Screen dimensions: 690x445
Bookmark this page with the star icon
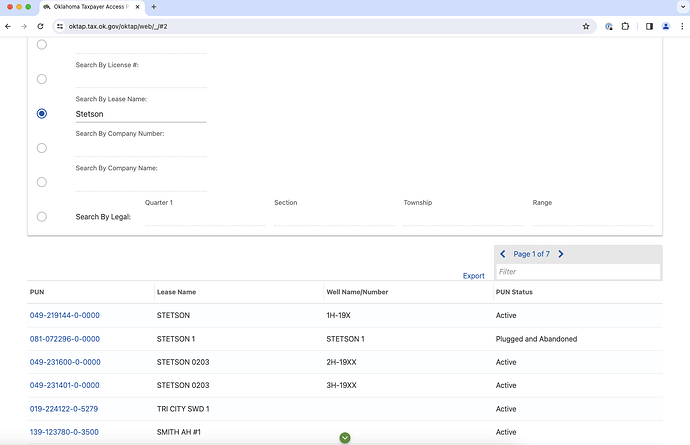586,26
